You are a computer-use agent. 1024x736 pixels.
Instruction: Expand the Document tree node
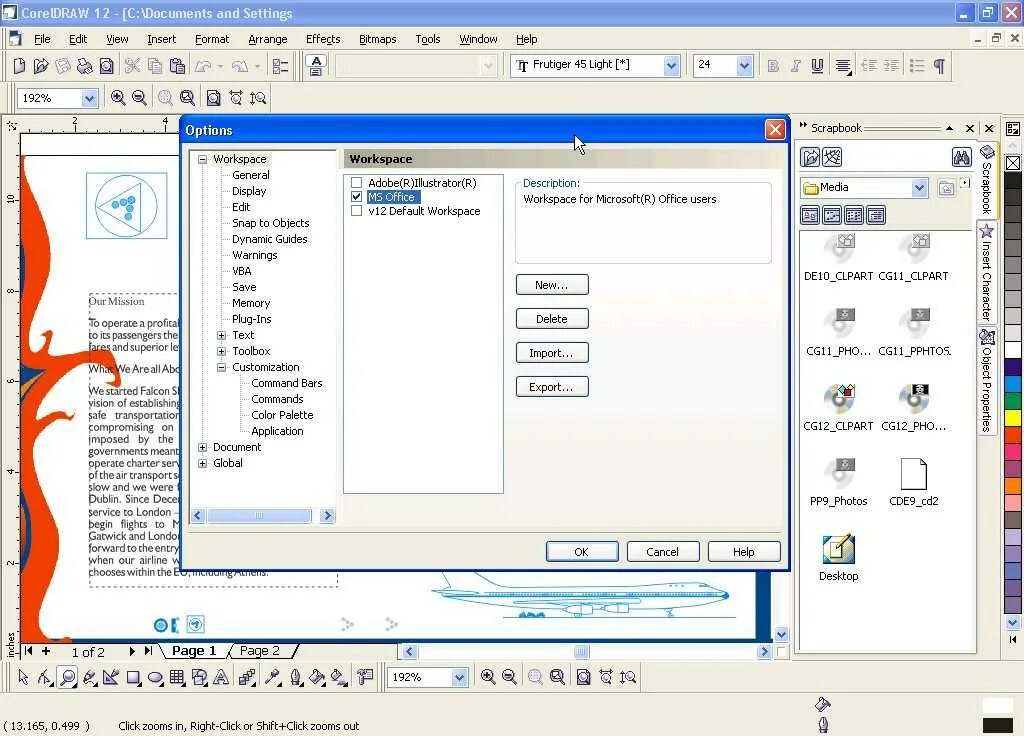(x=202, y=447)
